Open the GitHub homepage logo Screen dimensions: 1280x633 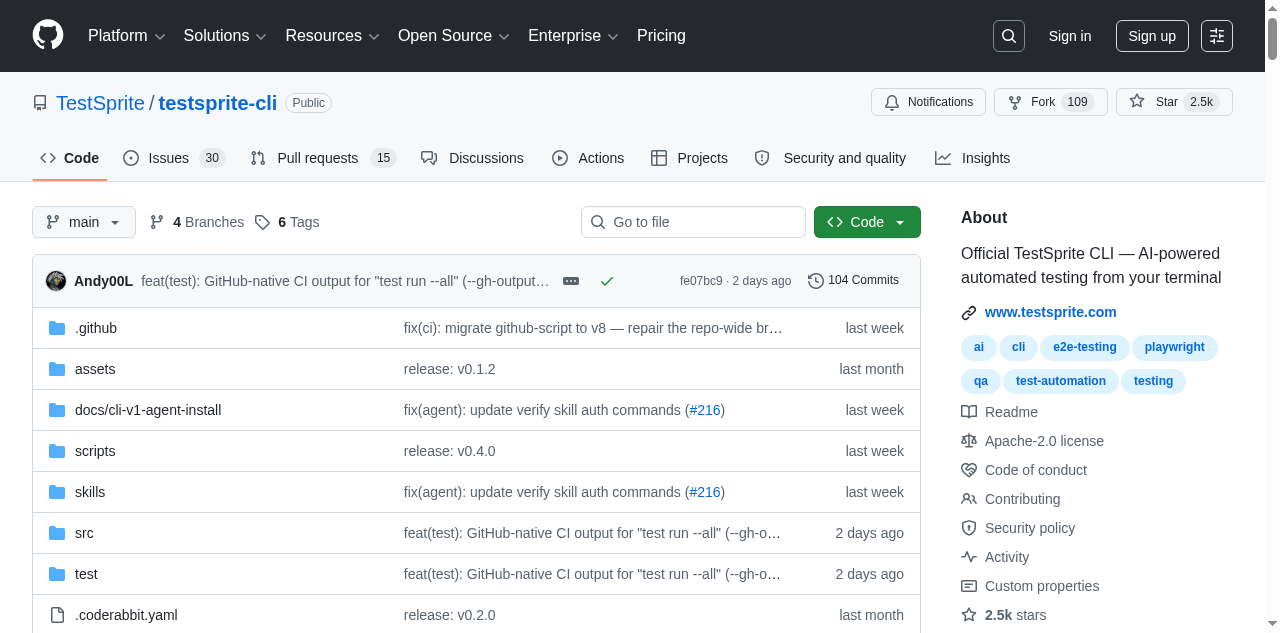coord(48,35)
